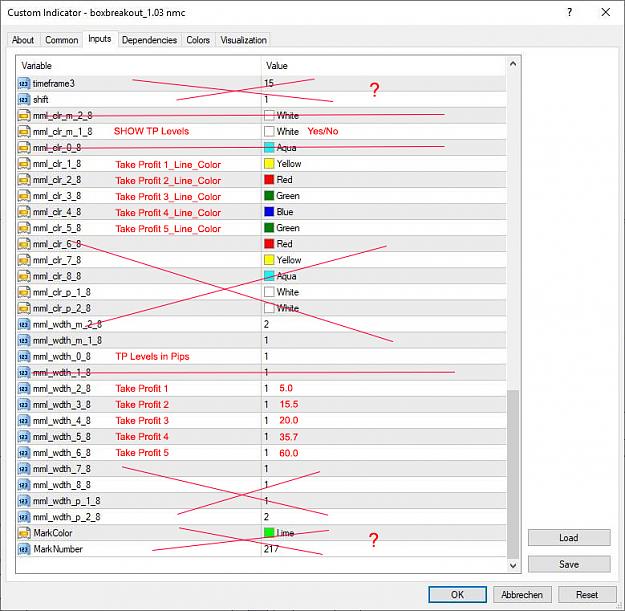Close the Custom Indicator dialog
Image resolution: width=625 pixels, height=611 pixels.
[606, 13]
